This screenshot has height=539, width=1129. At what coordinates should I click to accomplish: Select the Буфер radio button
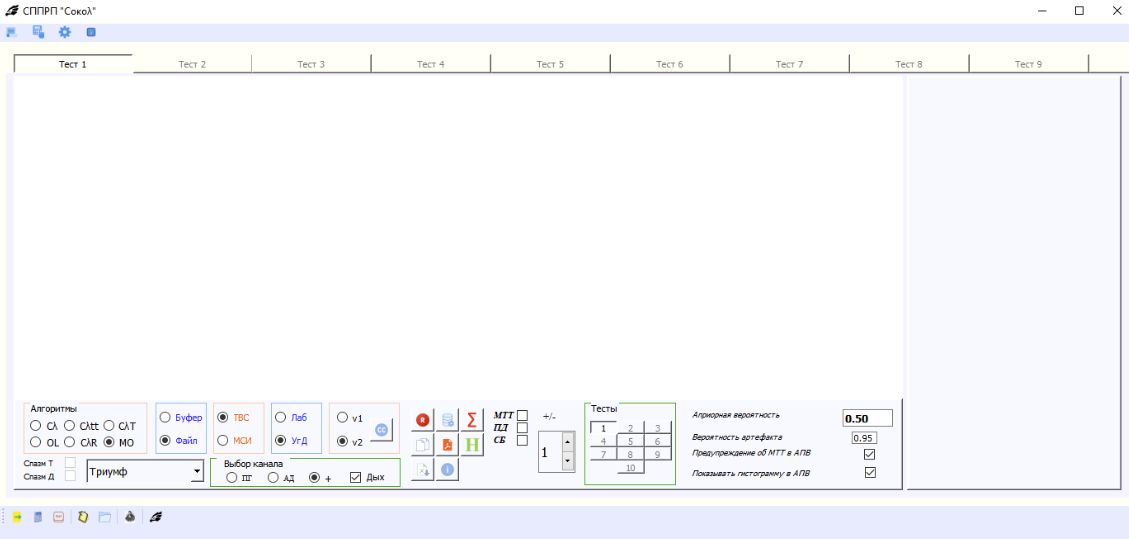point(165,417)
